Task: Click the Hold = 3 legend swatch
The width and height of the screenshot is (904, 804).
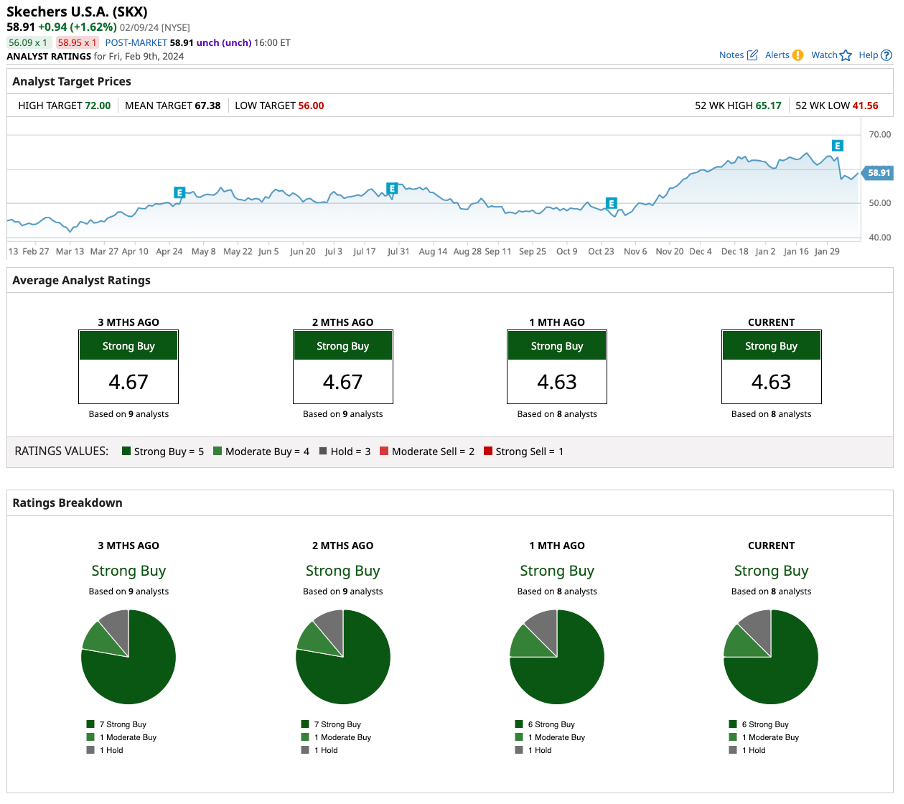Action: click(323, 451)
